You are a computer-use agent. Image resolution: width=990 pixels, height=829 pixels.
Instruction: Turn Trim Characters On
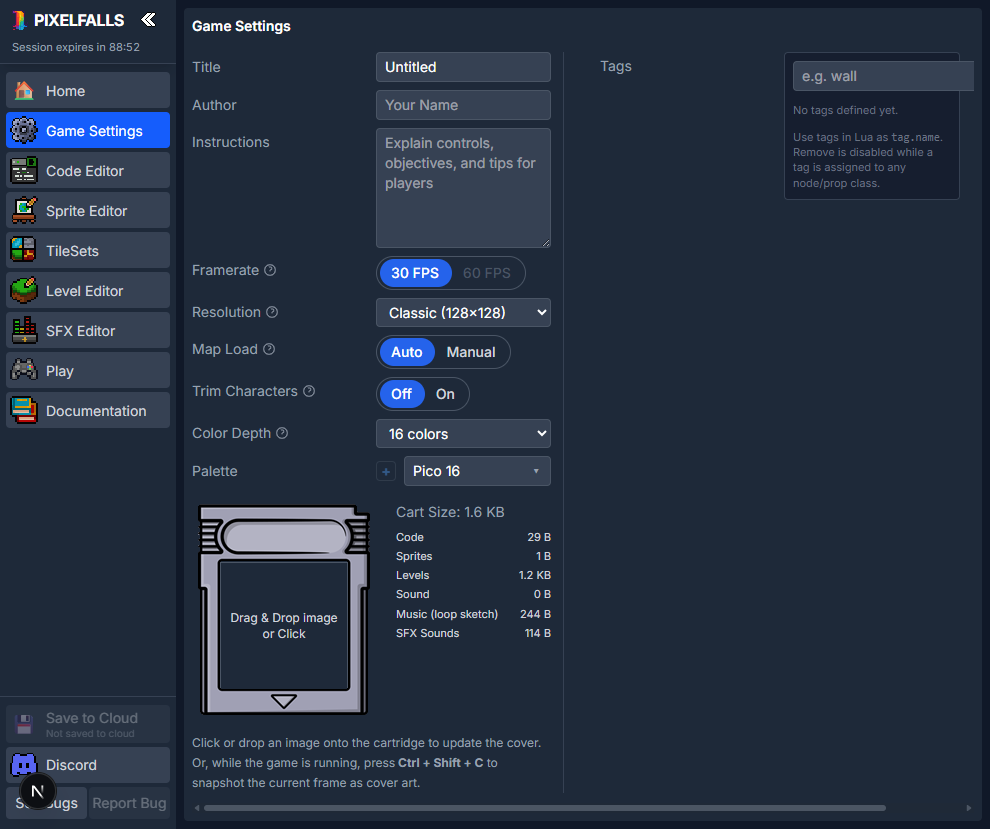click(445, 394)
